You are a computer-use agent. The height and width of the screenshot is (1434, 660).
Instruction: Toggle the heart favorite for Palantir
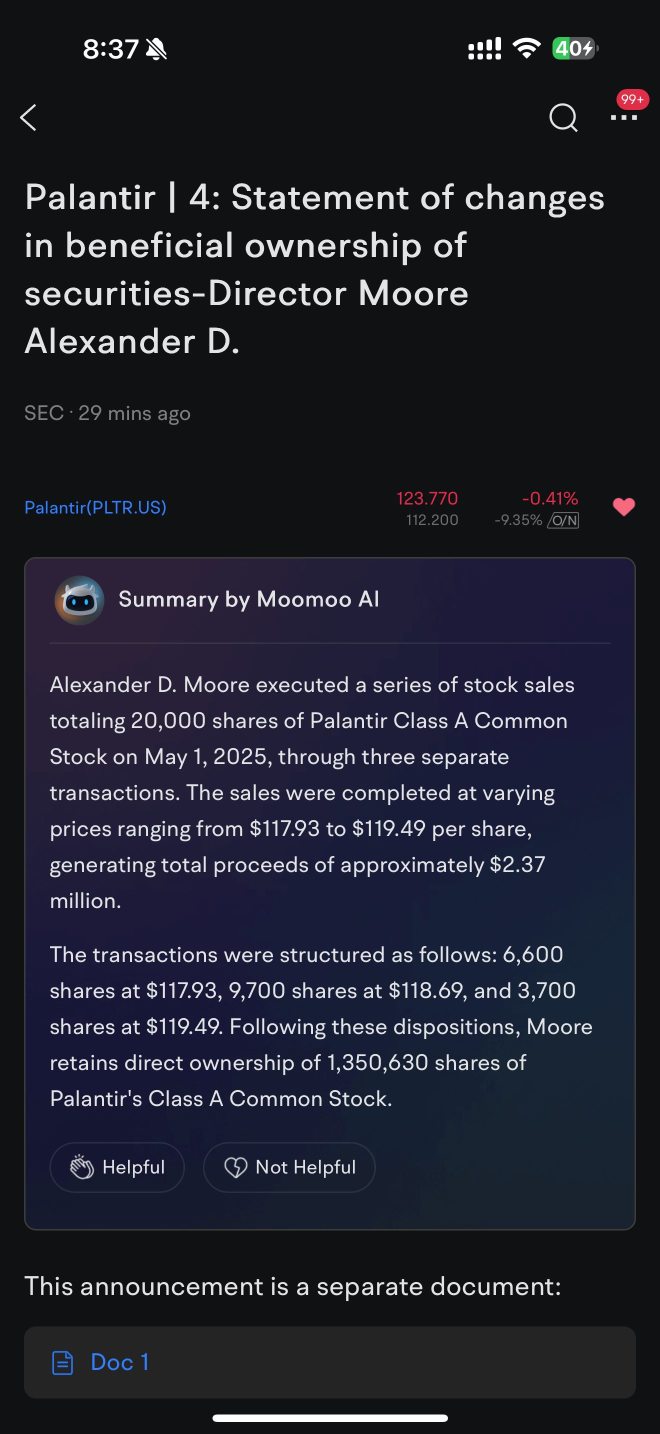click(x=624, y=507)
